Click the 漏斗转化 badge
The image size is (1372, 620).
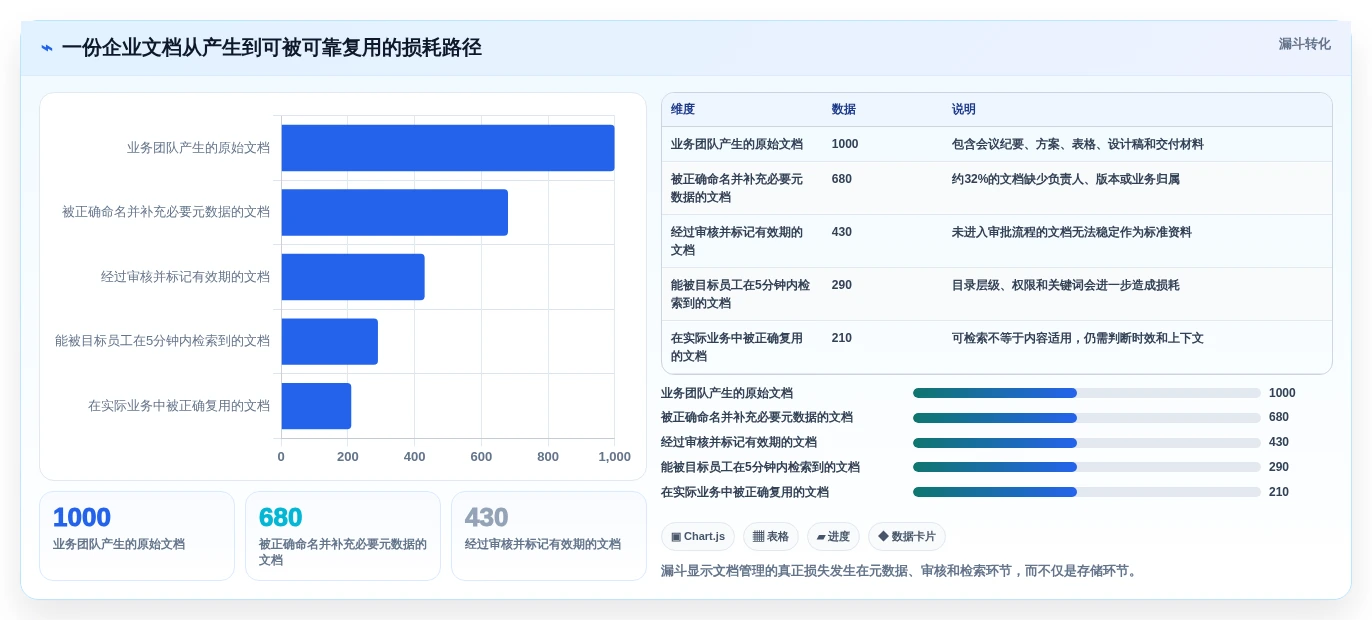1304,44
